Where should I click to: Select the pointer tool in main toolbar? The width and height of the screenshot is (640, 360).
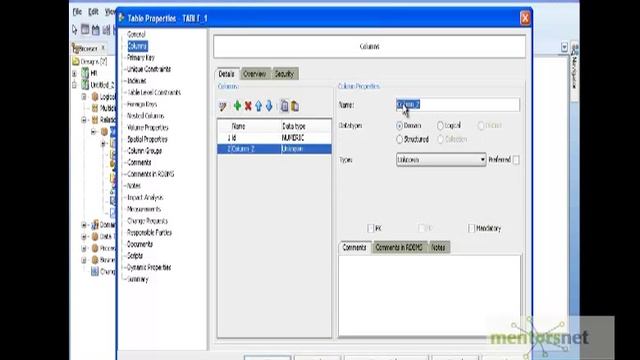(74, 29)
